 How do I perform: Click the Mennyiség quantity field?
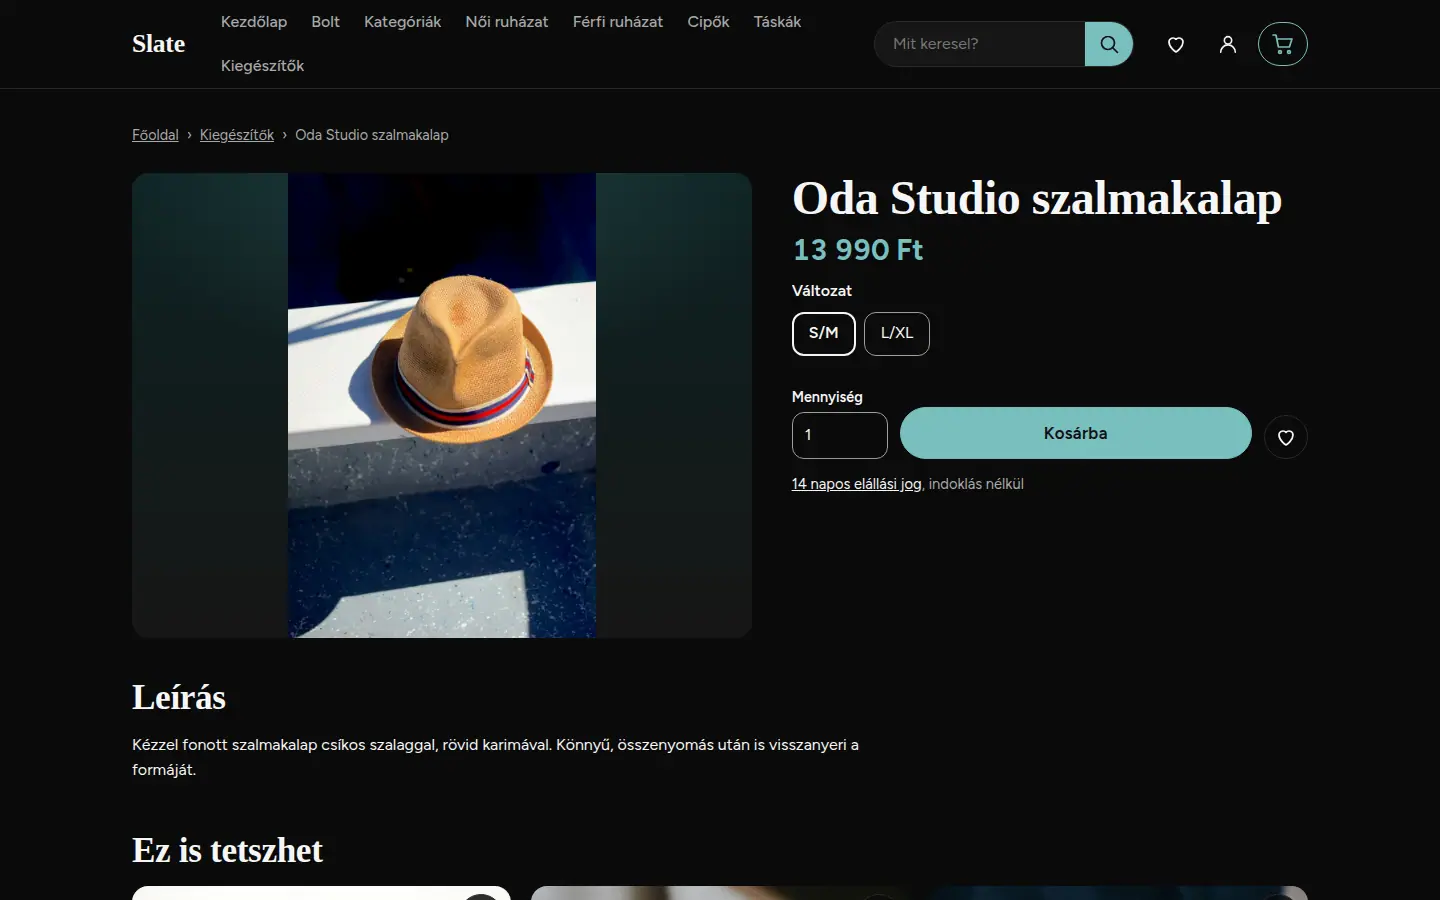840,435
